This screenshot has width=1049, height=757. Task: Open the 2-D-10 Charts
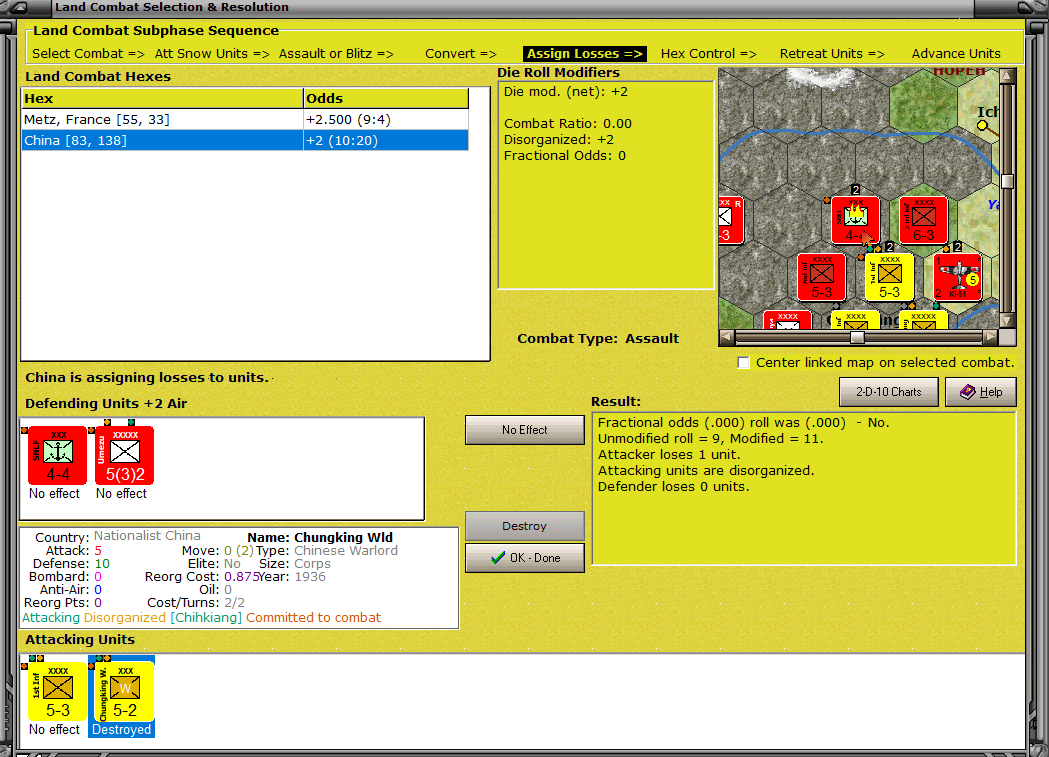coord(888,392)
